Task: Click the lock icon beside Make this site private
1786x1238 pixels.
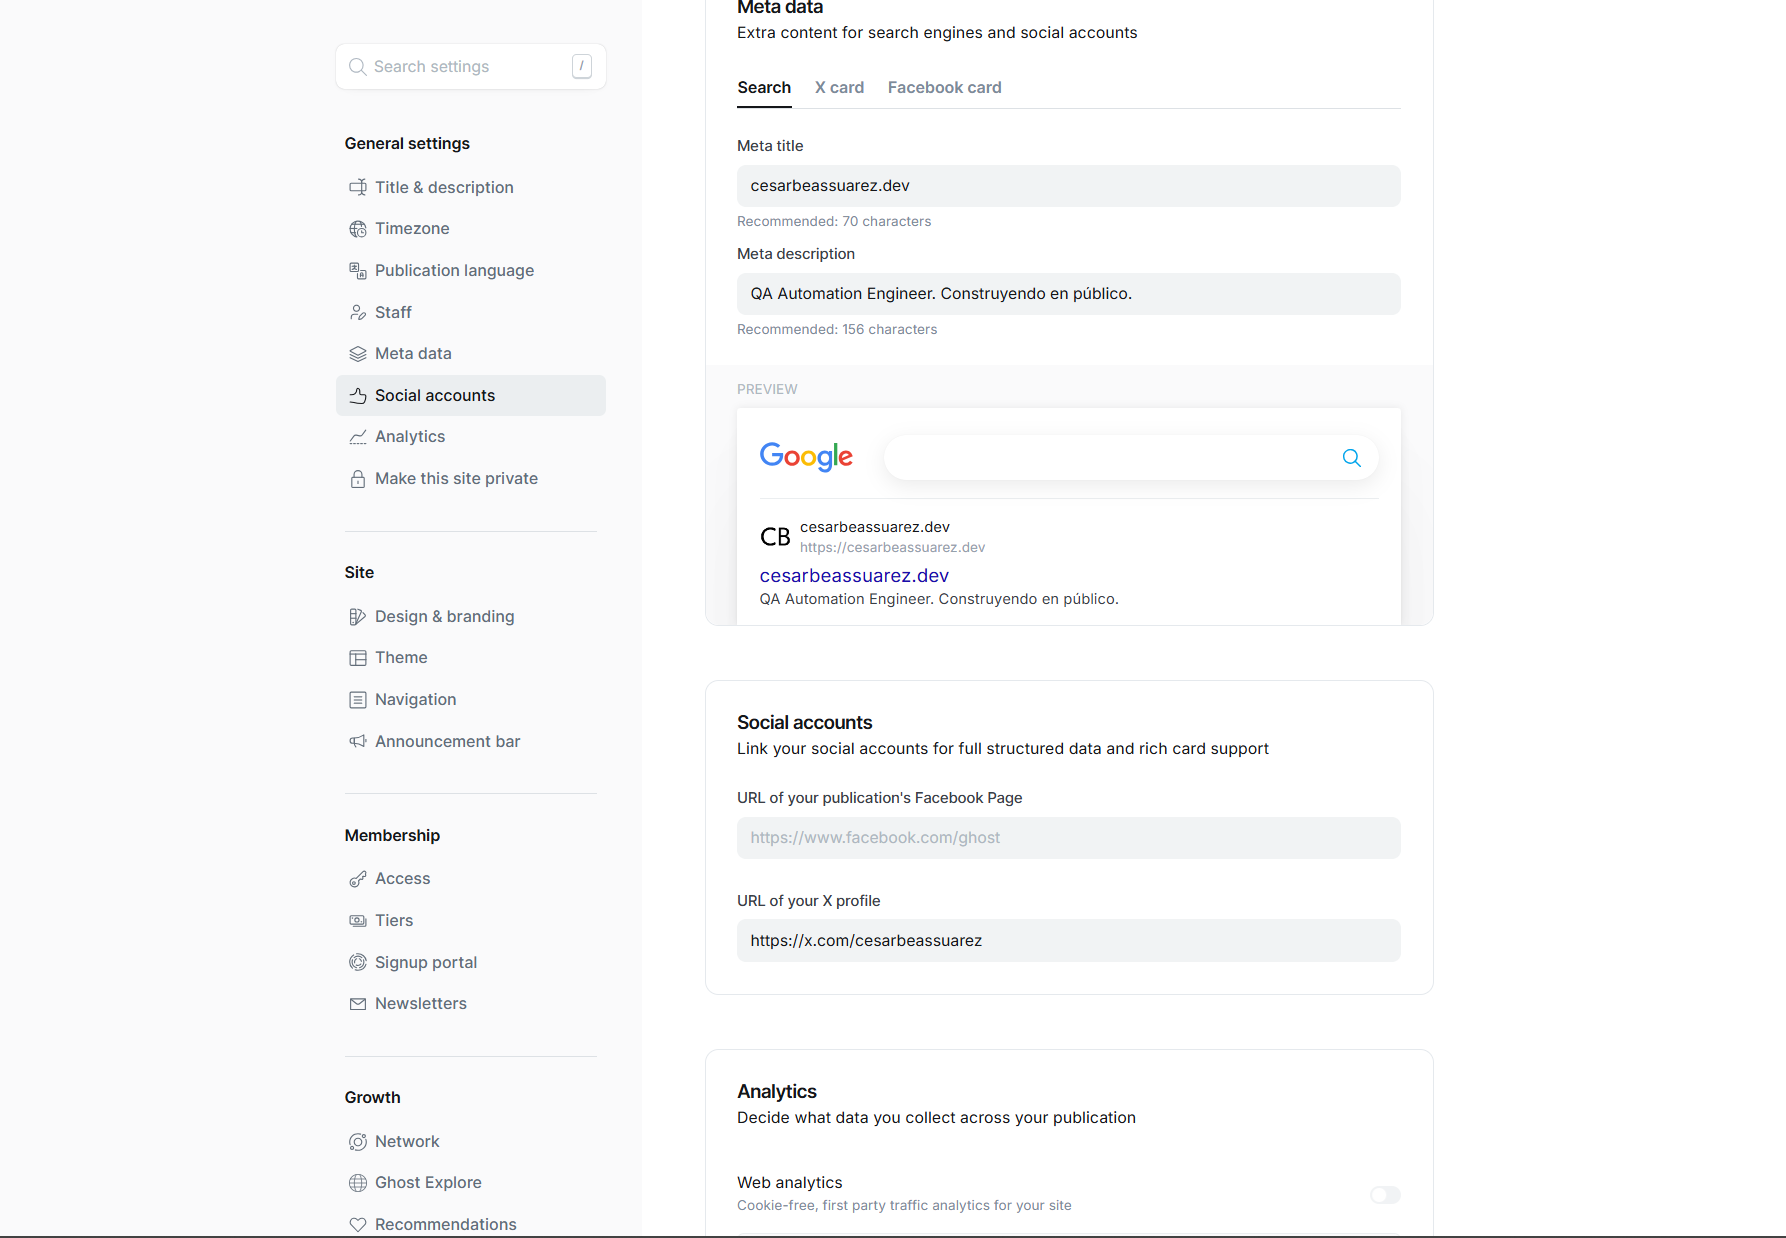Action: point(358,478)
